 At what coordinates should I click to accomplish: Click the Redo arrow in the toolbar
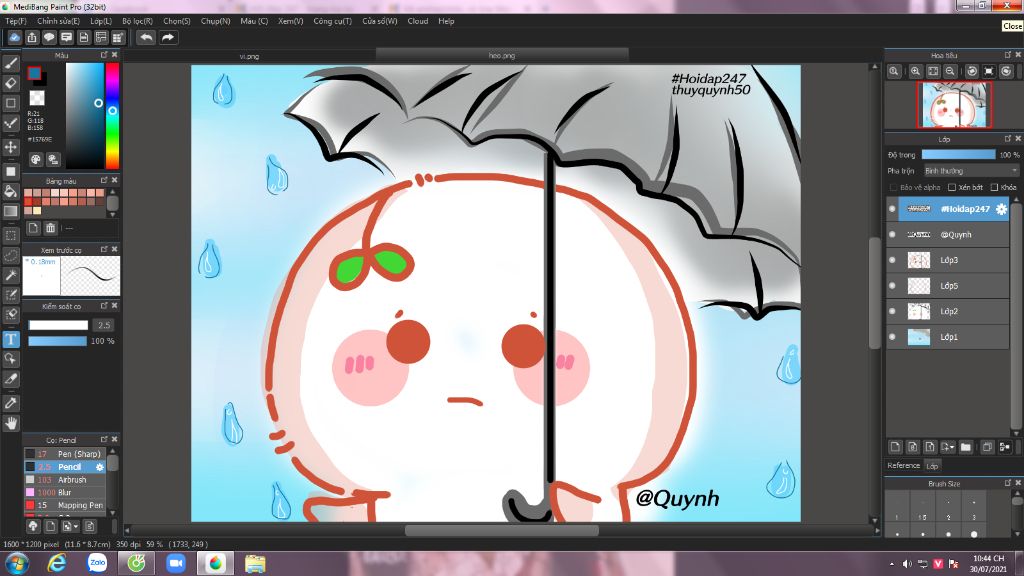(168, 38)
